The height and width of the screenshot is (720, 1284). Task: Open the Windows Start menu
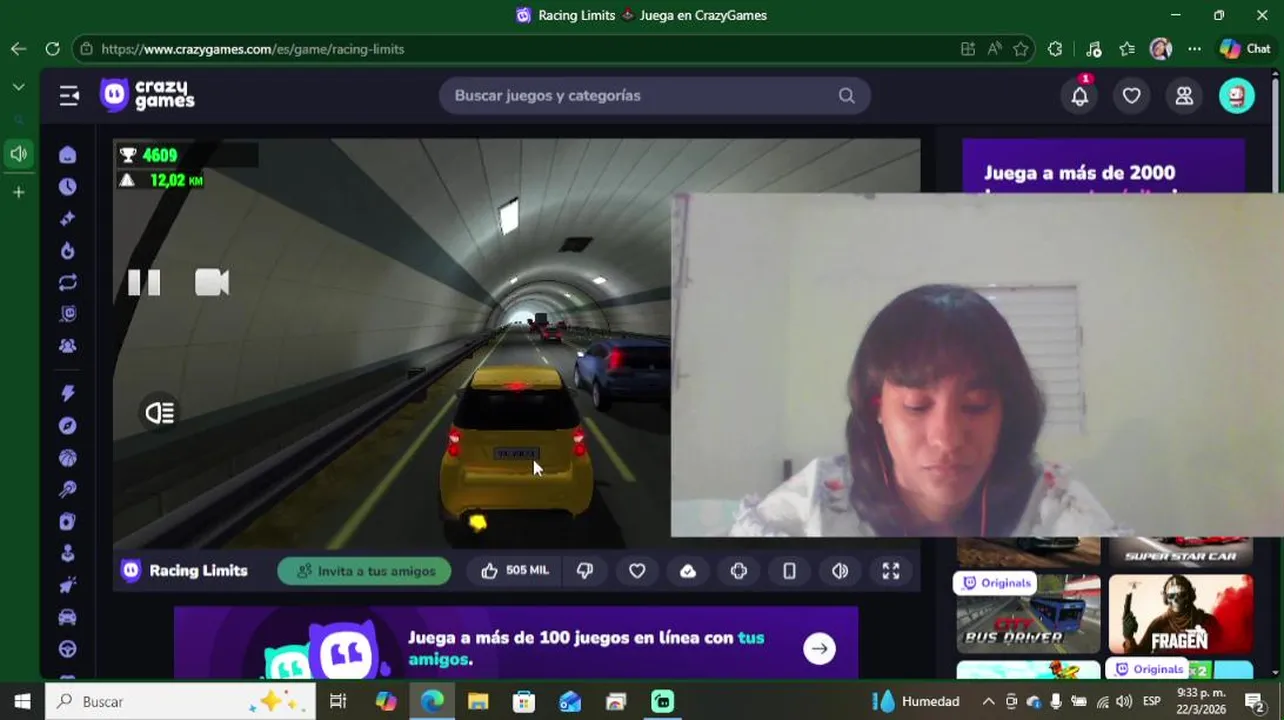tap(22, 701)
